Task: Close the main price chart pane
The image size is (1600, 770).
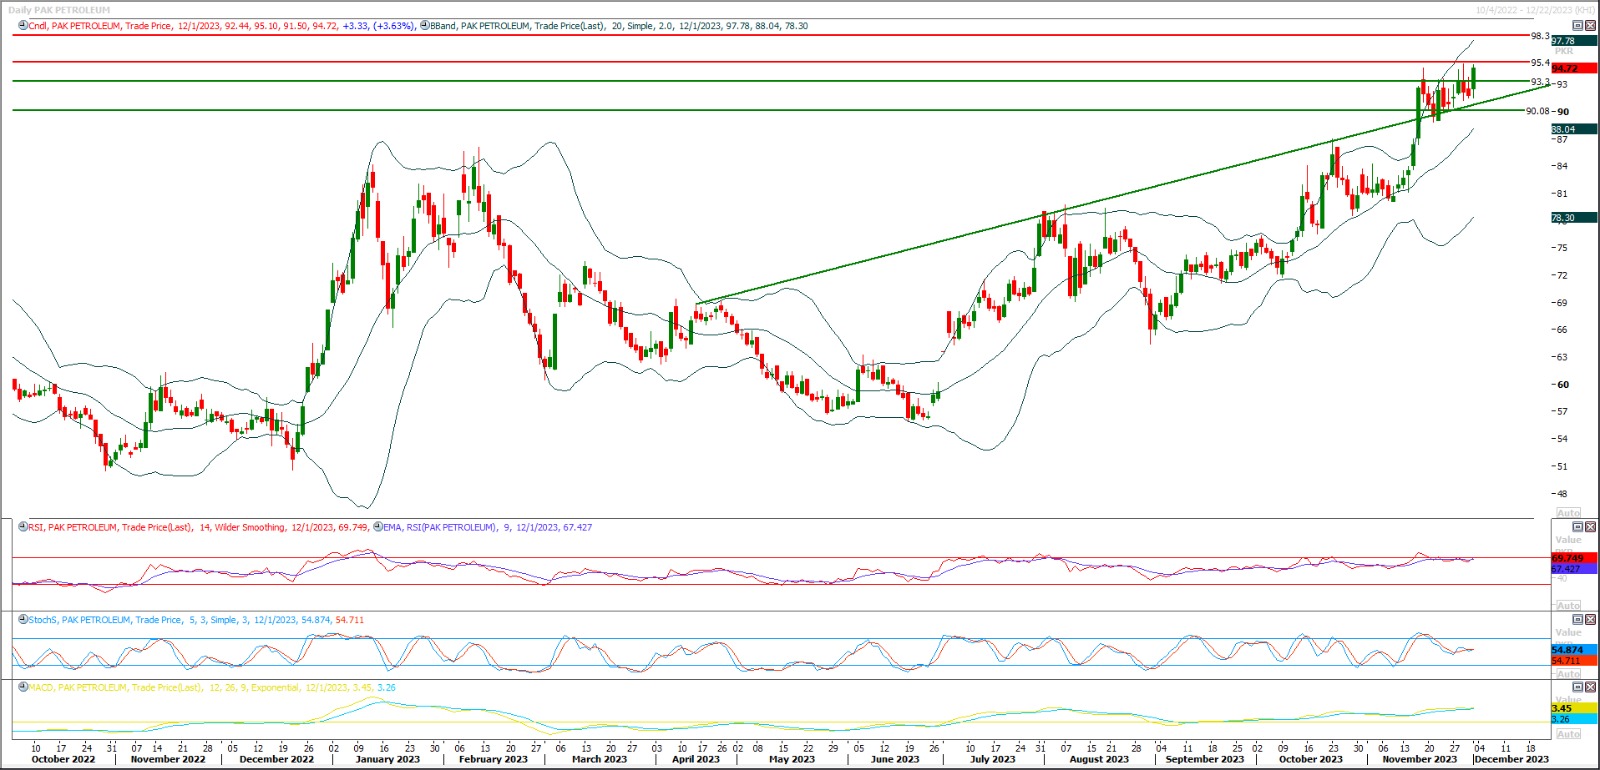Action: (x=1591, y=26)
